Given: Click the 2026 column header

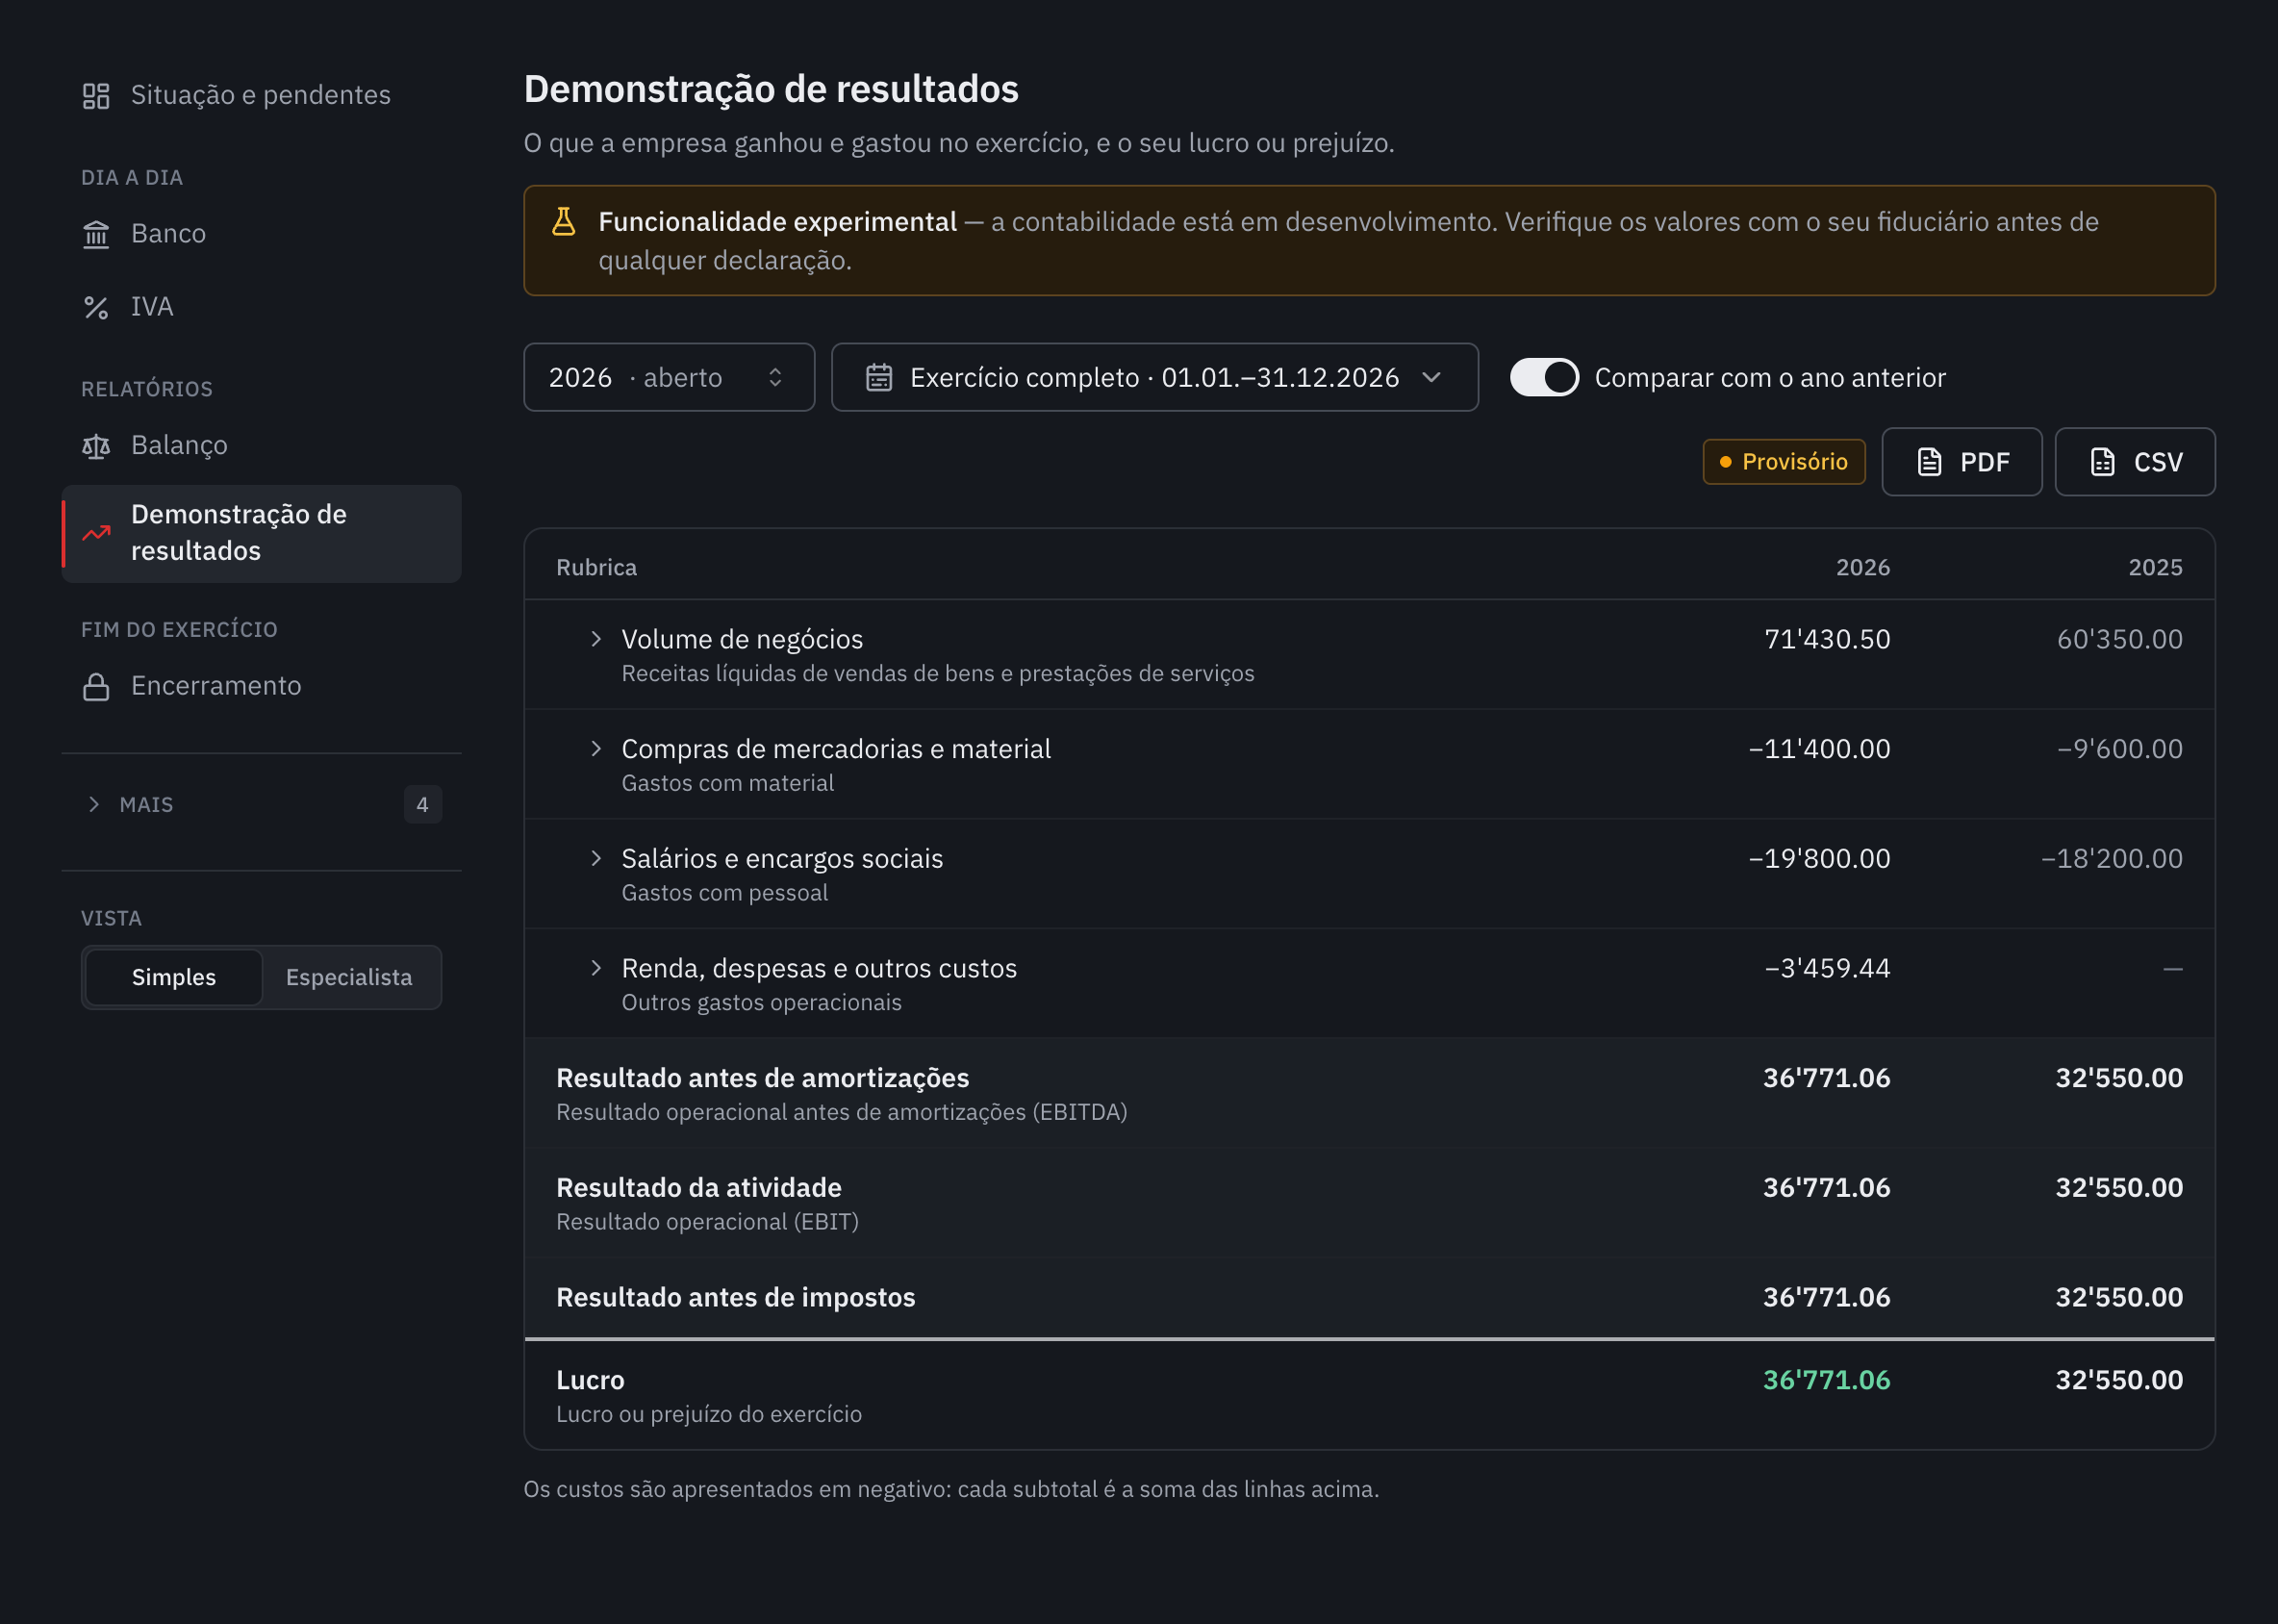Looking at the screenshot, I should click(x=1863, y=567).
